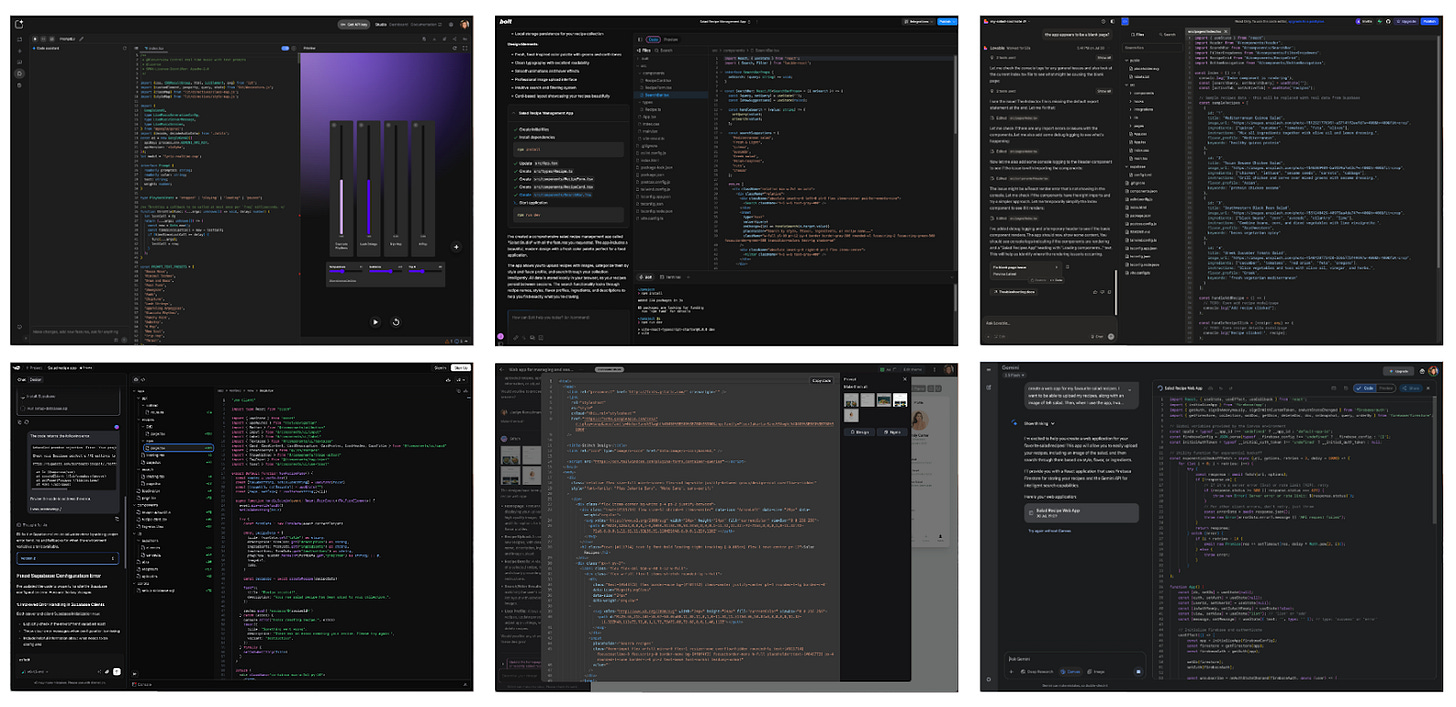1456x707 pixels.
Task: Click the AI Studio logo icon
Action: coord(19,24)
